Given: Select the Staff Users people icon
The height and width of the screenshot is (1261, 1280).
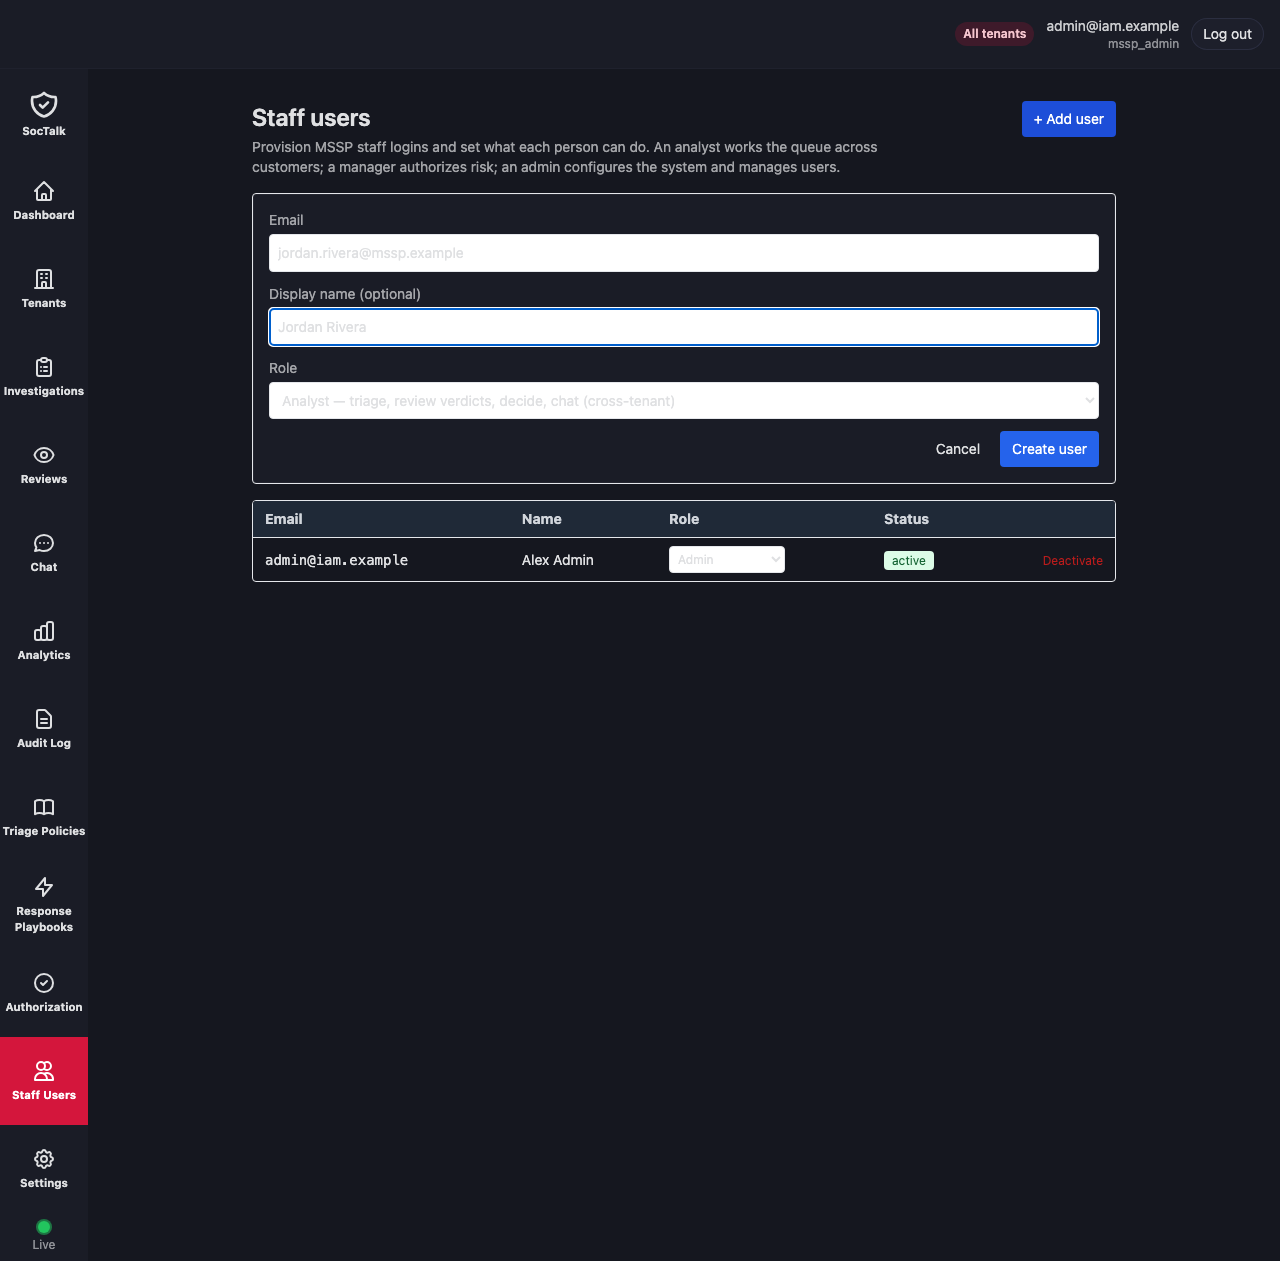Looking at the screenshot, I should [x=44, y=1071].
